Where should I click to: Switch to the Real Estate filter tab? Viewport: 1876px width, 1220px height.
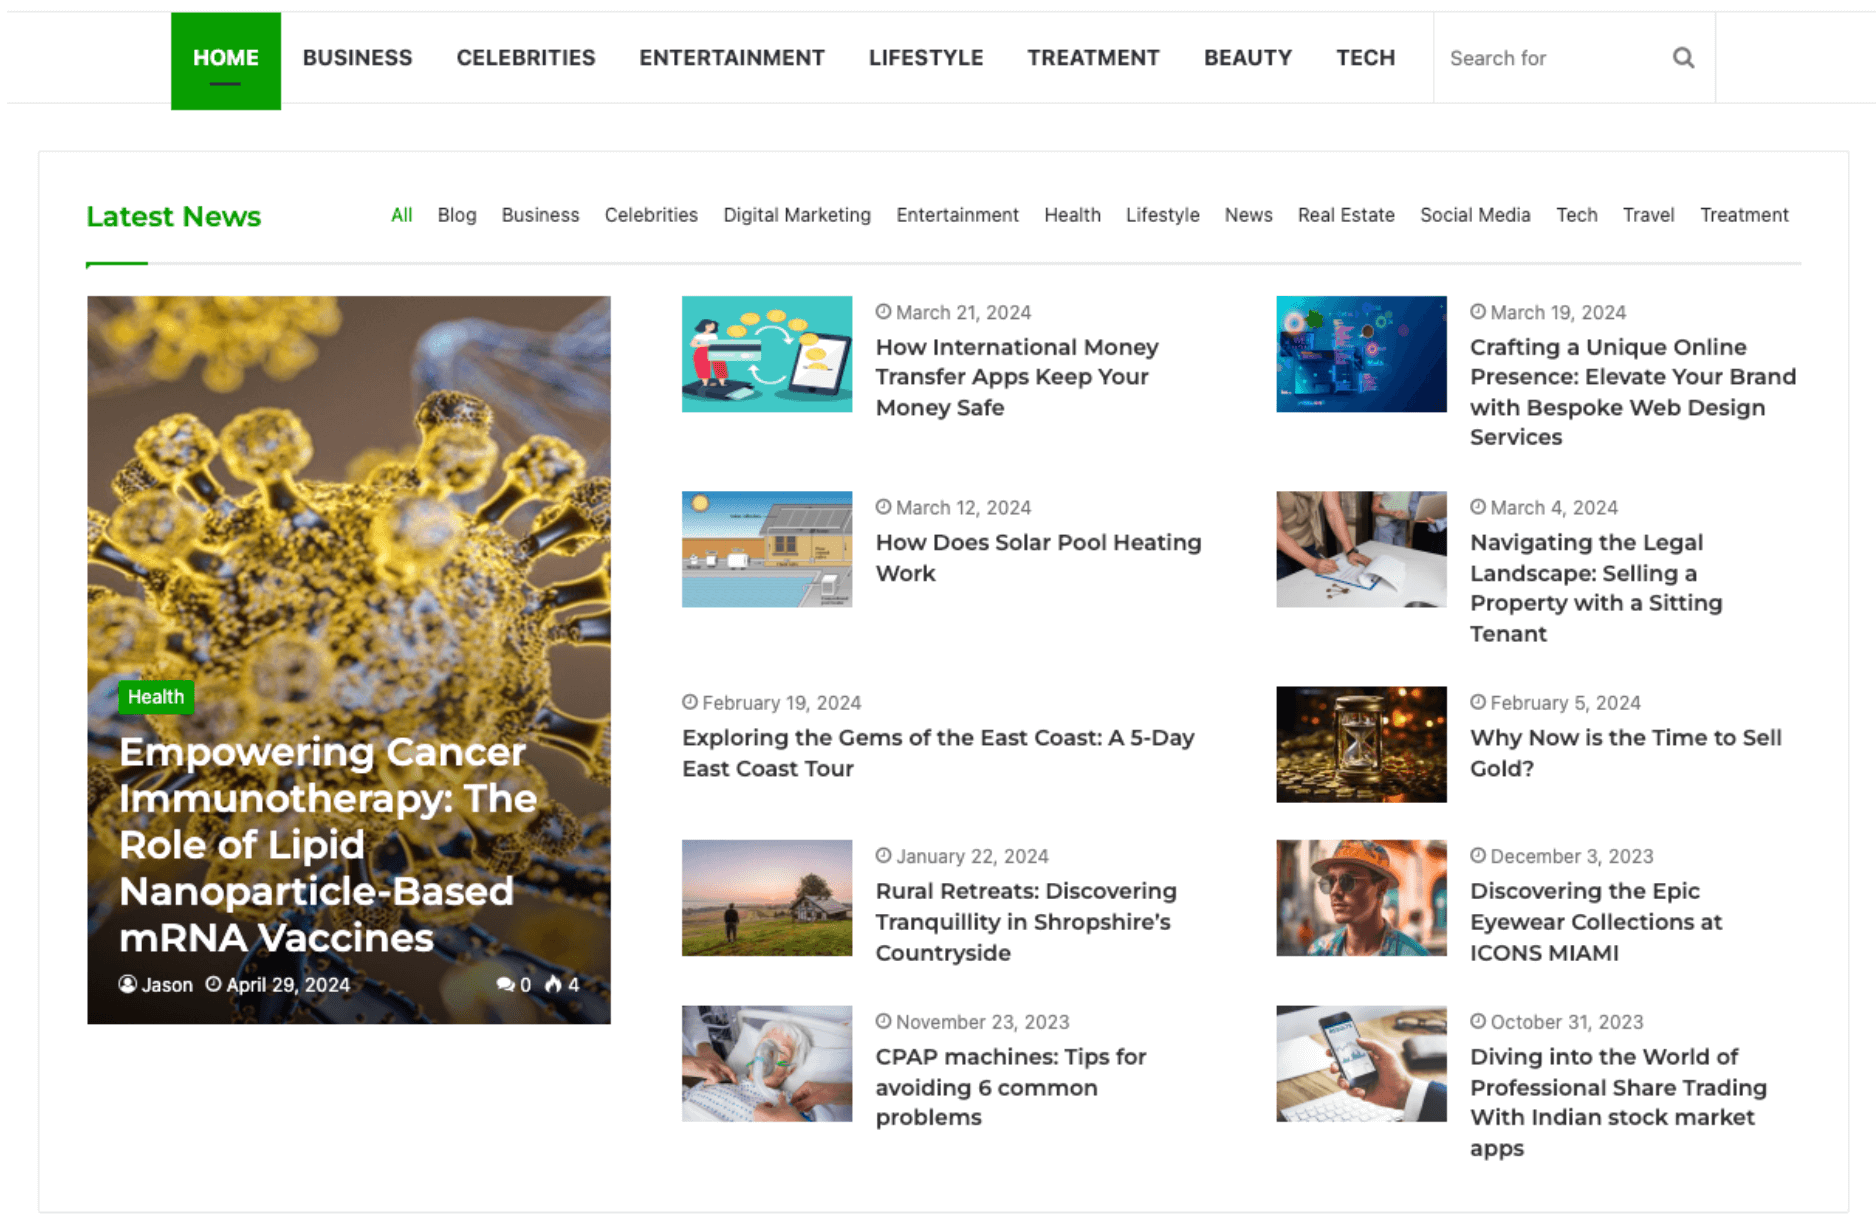(x=1345, y=215)
